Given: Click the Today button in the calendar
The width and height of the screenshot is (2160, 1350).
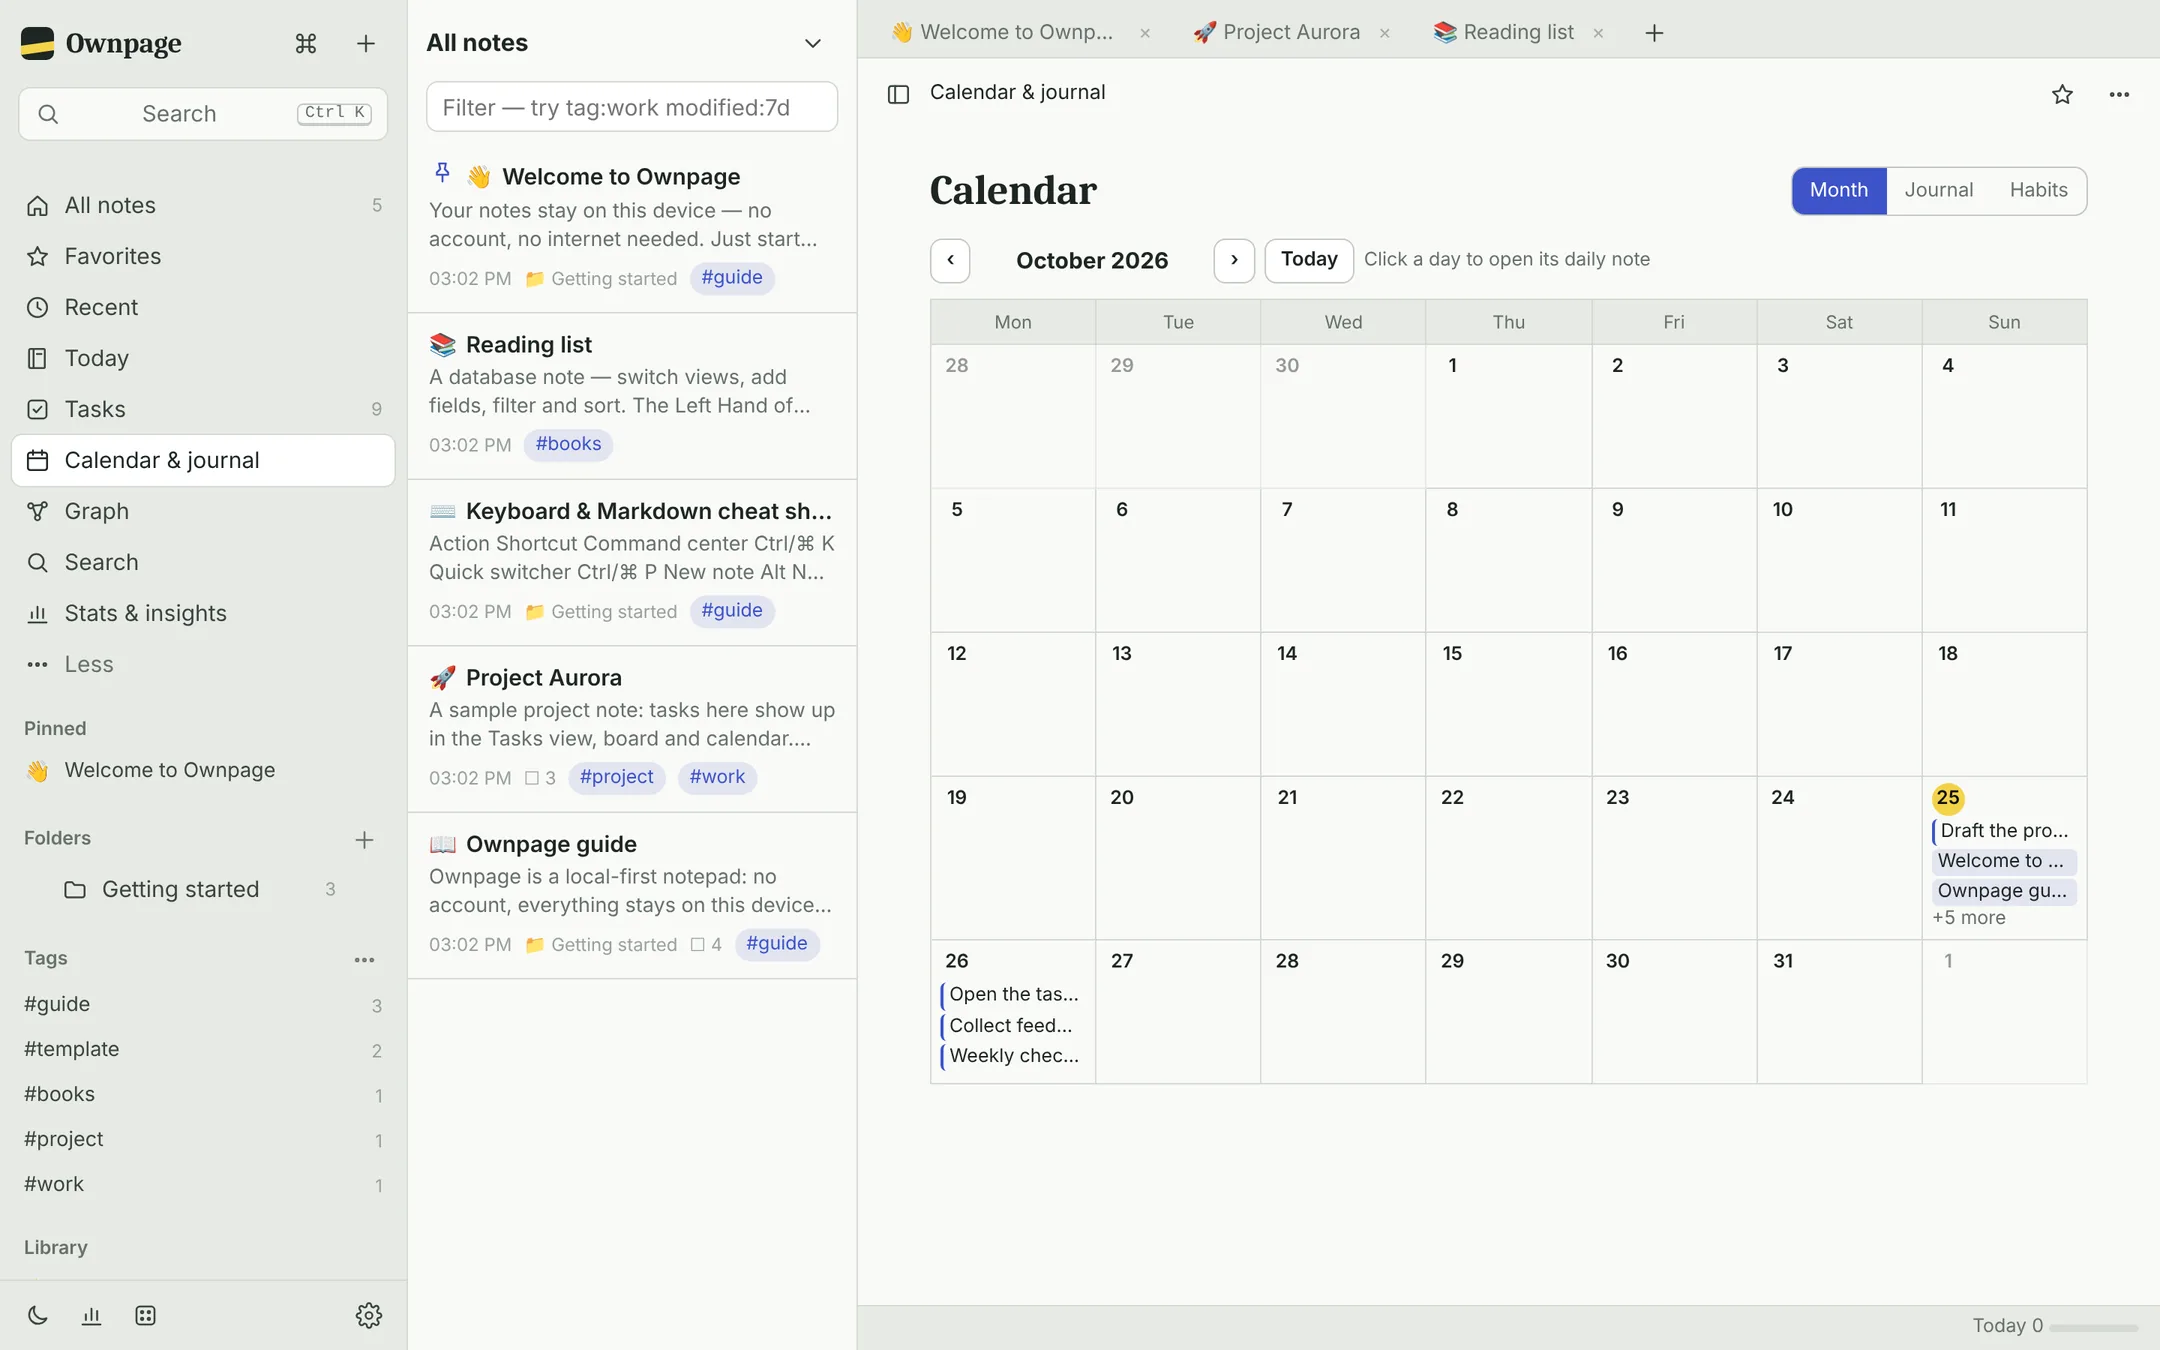Looking at the screenshot, I should [x=1308, y=260].
